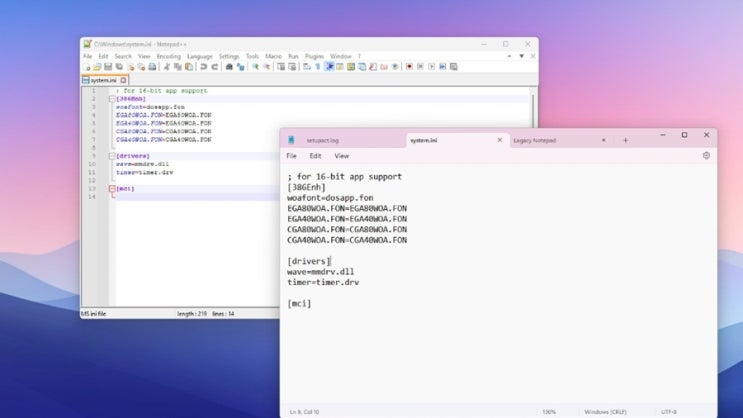
Task: Click the Cut scissors icon in Notepad++
Action: tap(166, 67)
